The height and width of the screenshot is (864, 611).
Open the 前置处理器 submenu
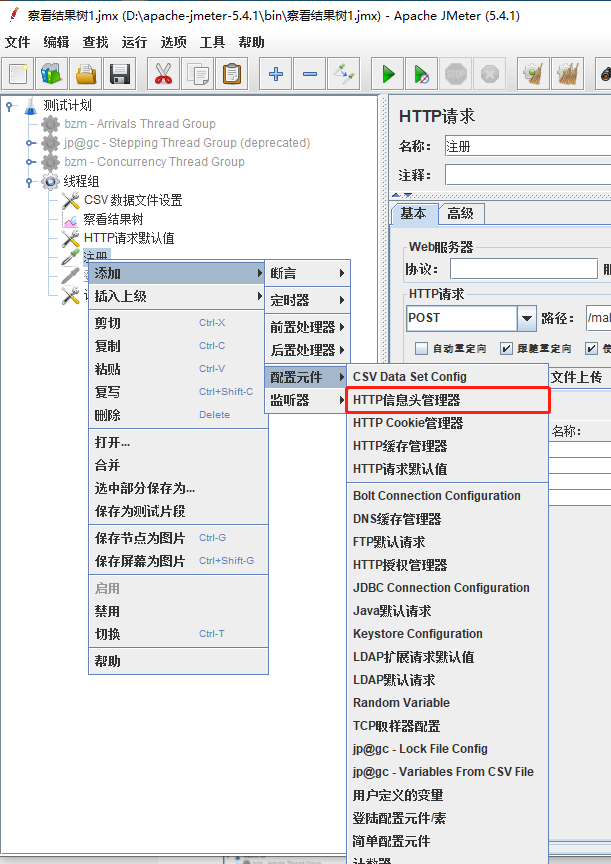307,327
